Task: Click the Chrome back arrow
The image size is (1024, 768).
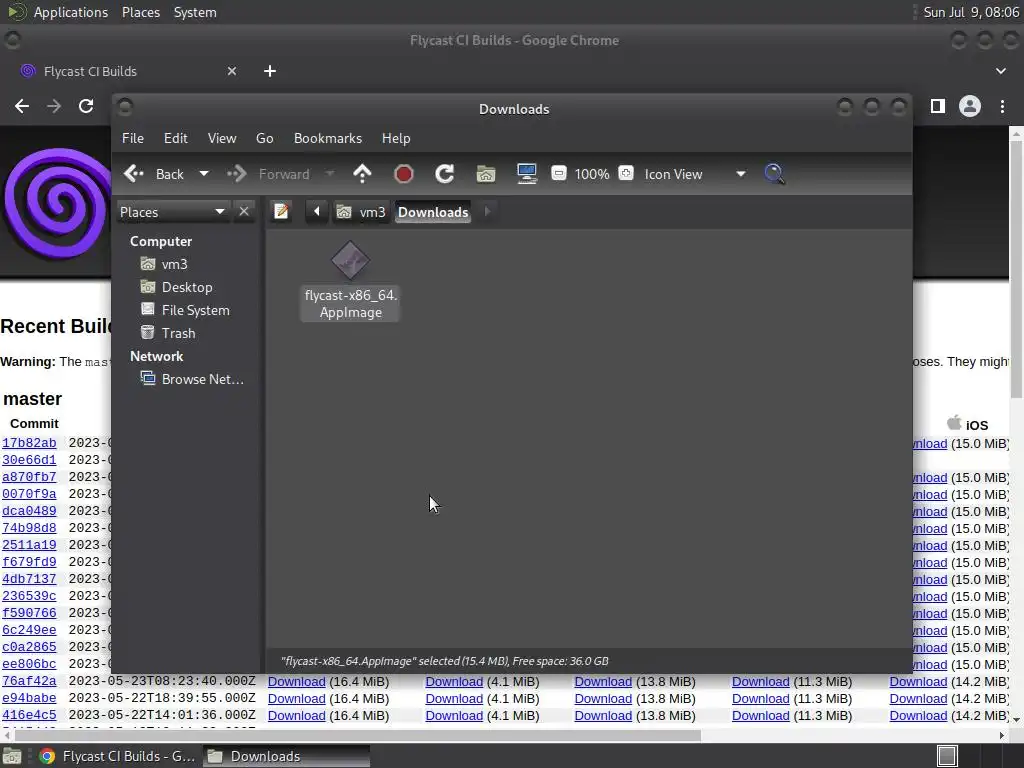Action: click(22, 106)
